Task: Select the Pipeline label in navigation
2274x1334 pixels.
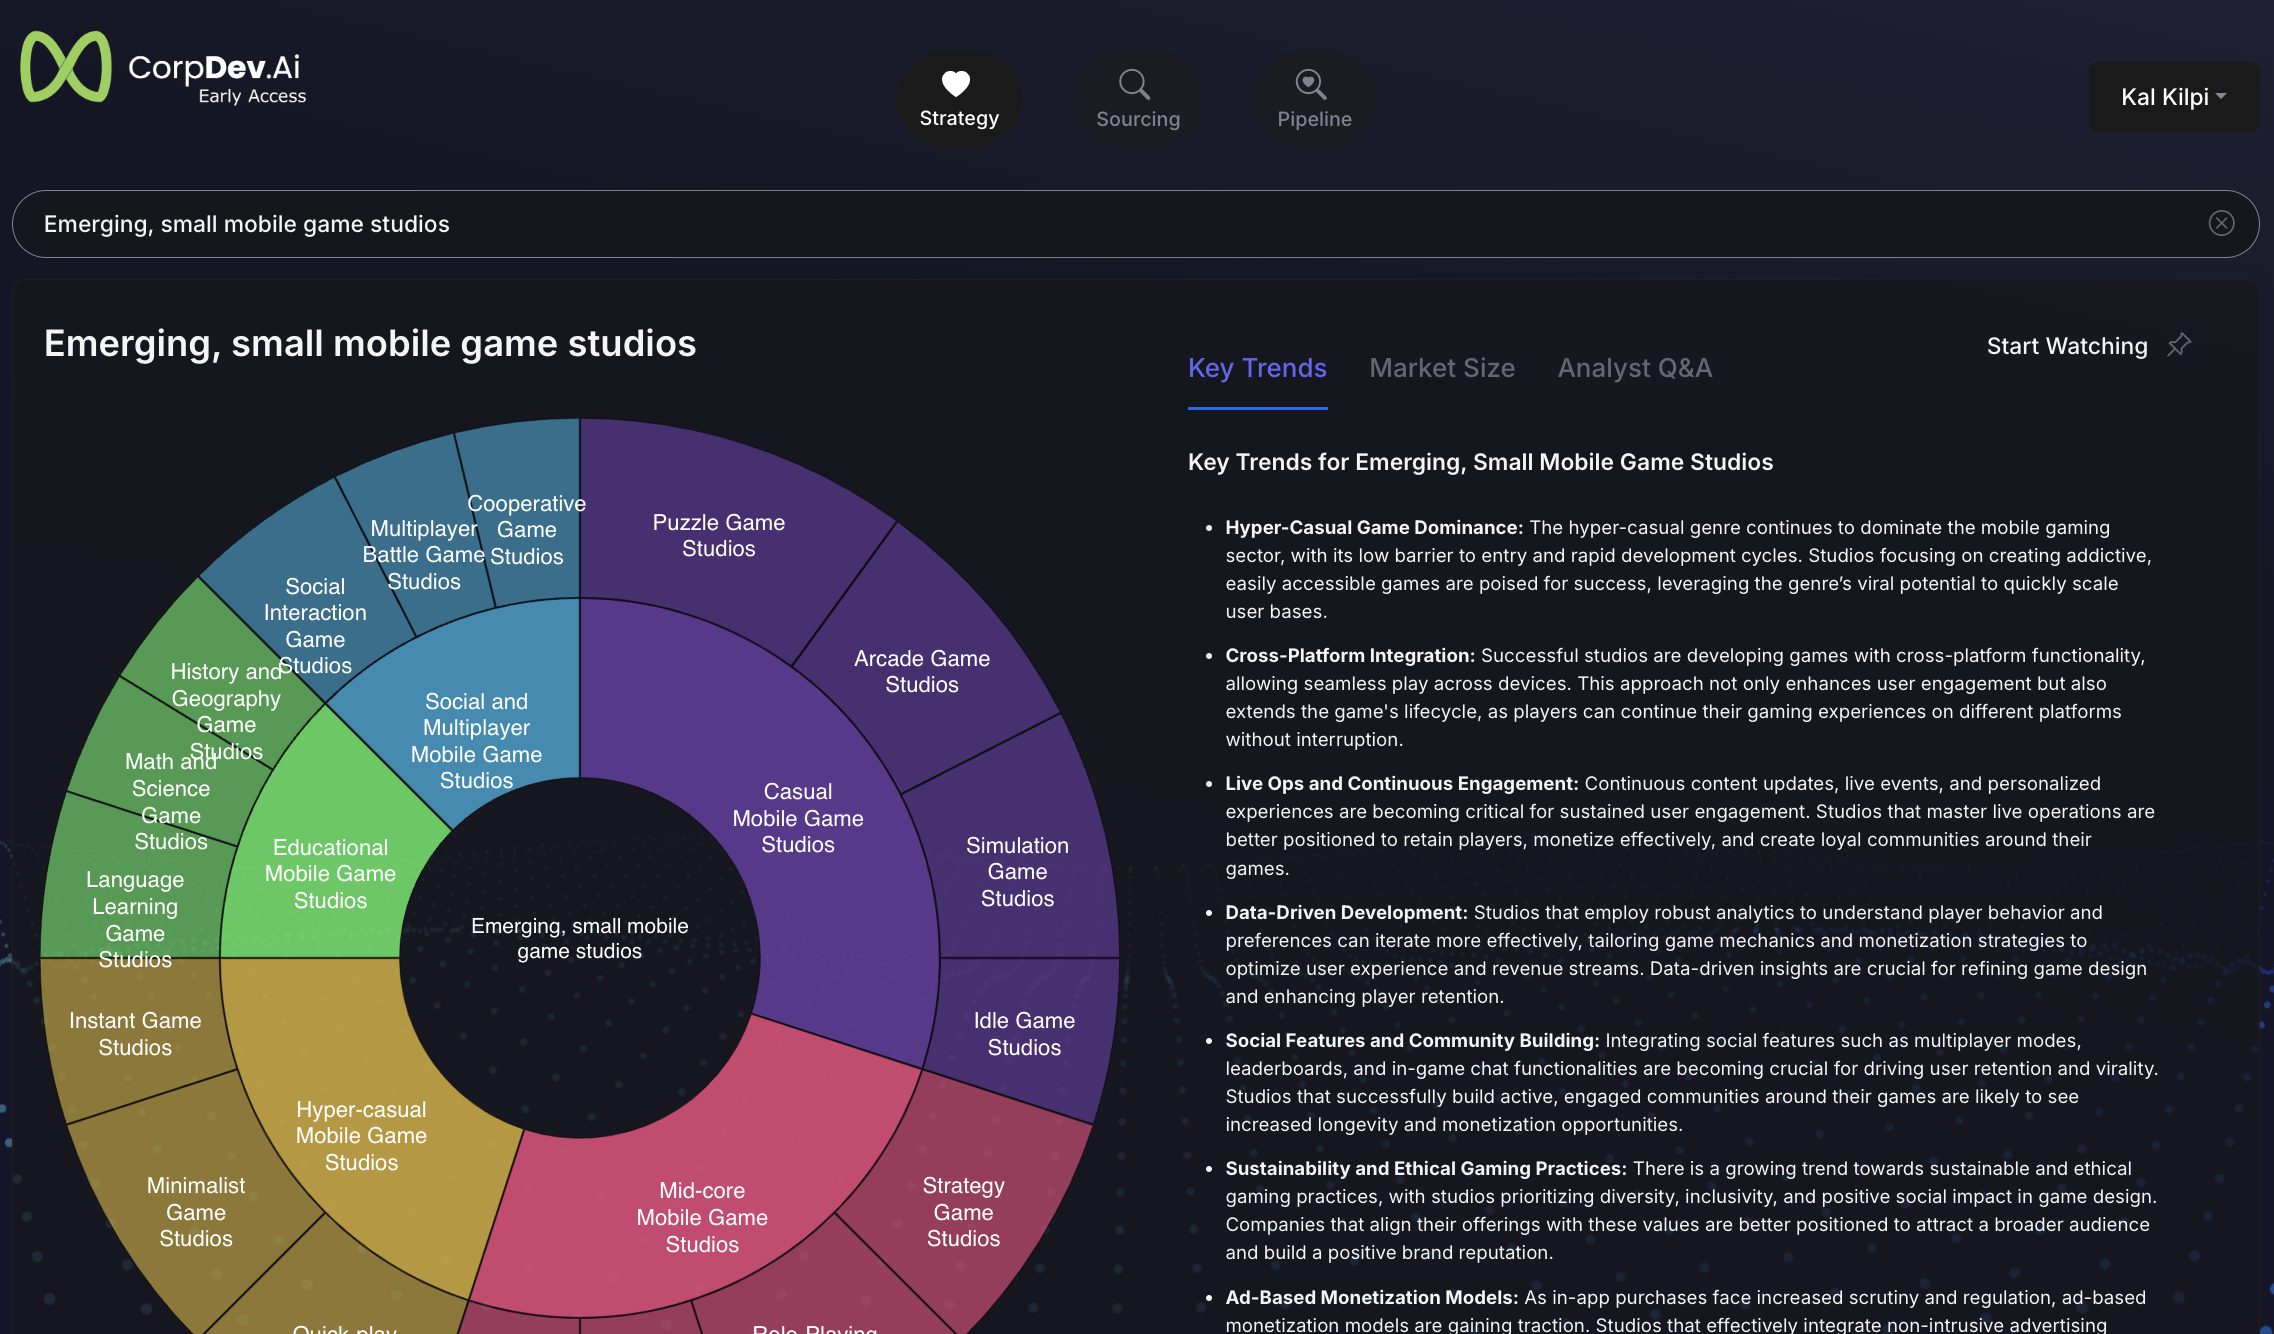Action: point(1314,119)
